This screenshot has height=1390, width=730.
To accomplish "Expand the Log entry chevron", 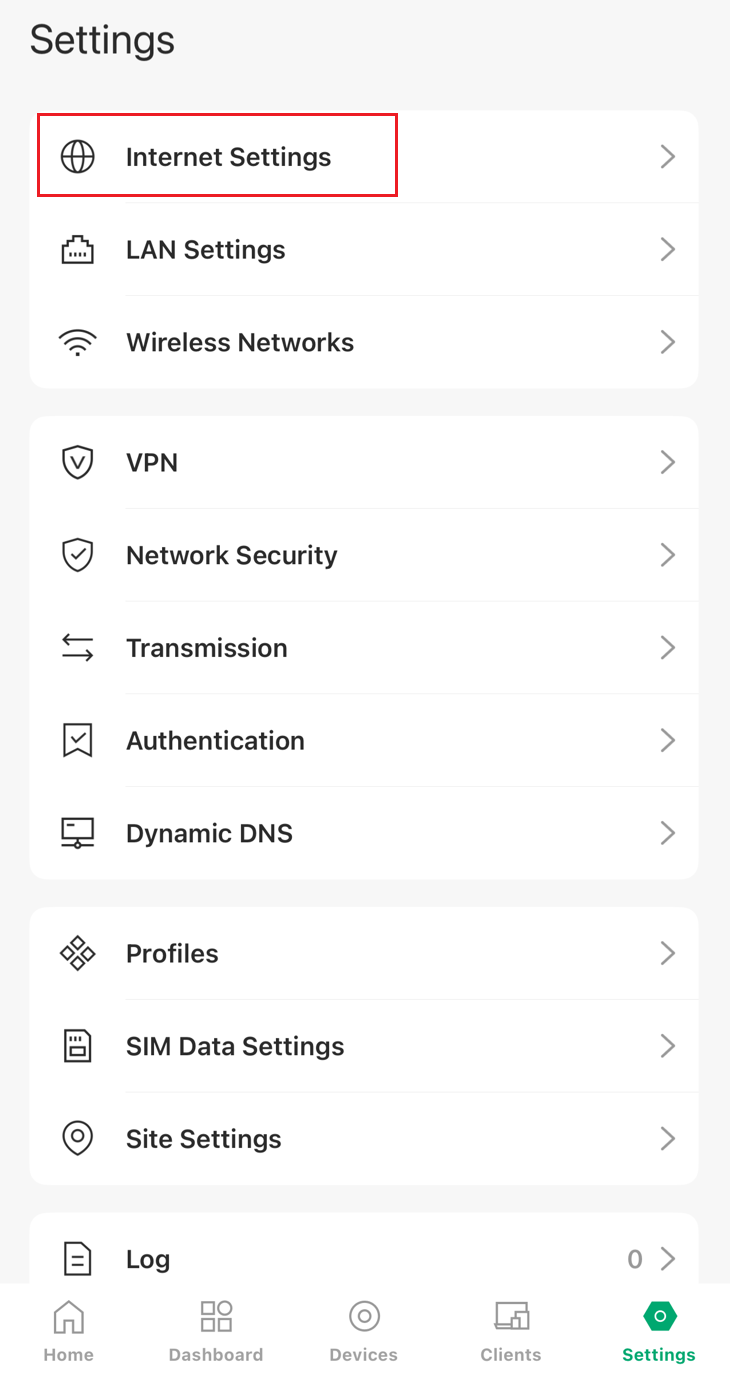I will click(667, 1259).
